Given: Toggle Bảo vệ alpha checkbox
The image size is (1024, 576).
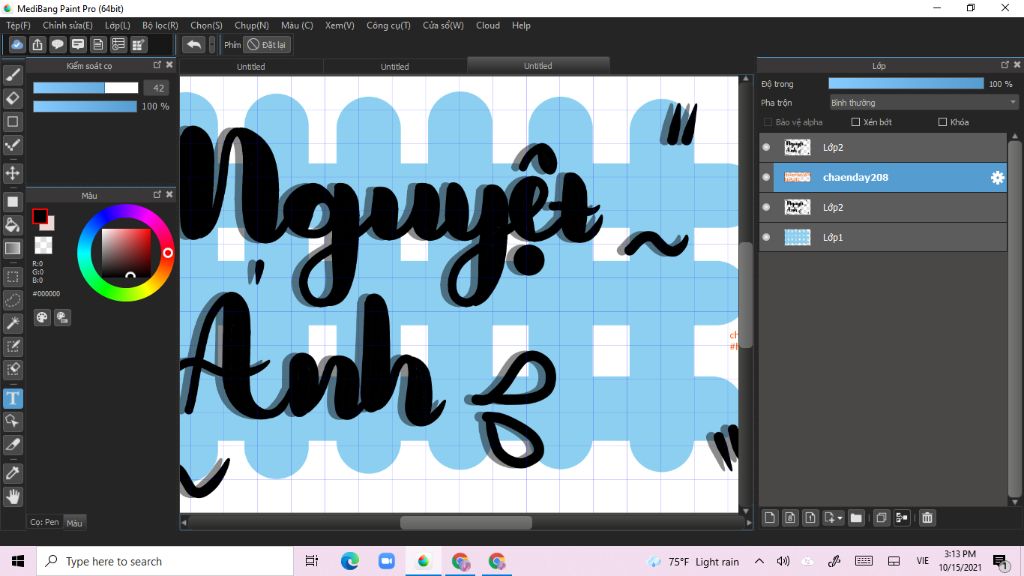Looking at the screenshot, I should pyautogui.click(x=768, y=122).
